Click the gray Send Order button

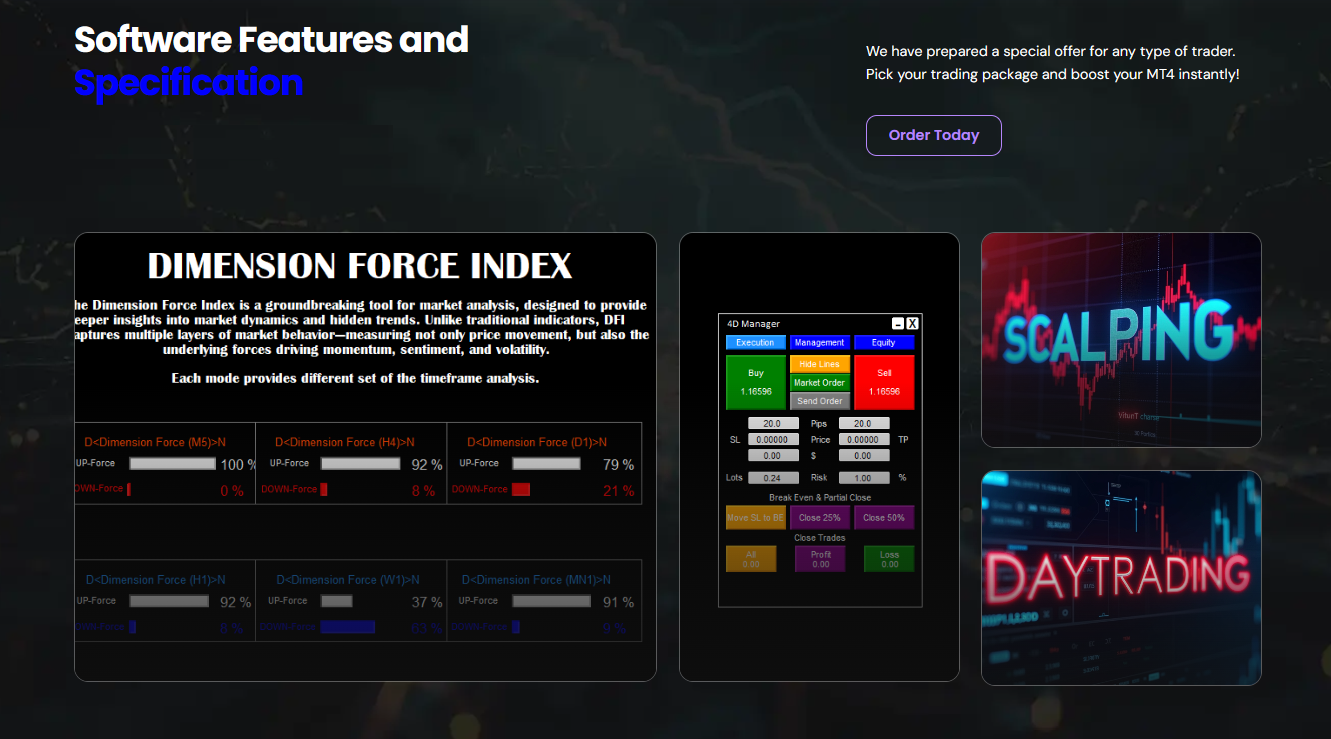(x=819, y=401)
